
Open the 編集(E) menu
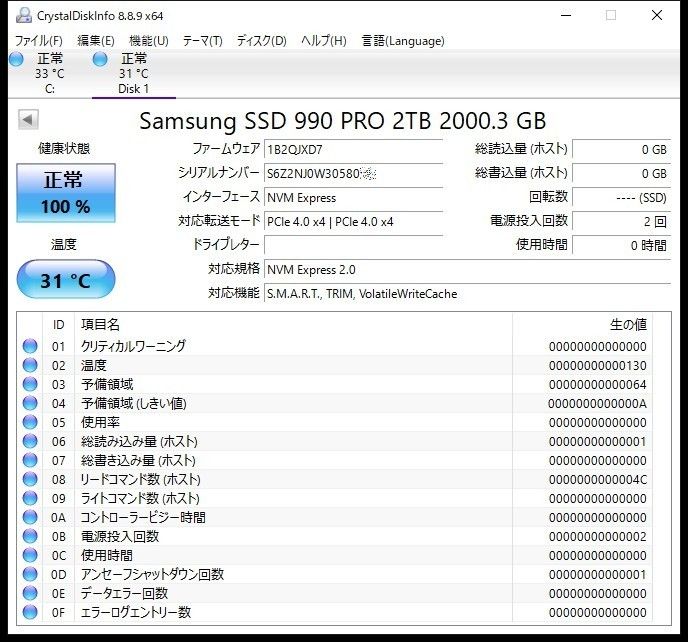(96, 41)
